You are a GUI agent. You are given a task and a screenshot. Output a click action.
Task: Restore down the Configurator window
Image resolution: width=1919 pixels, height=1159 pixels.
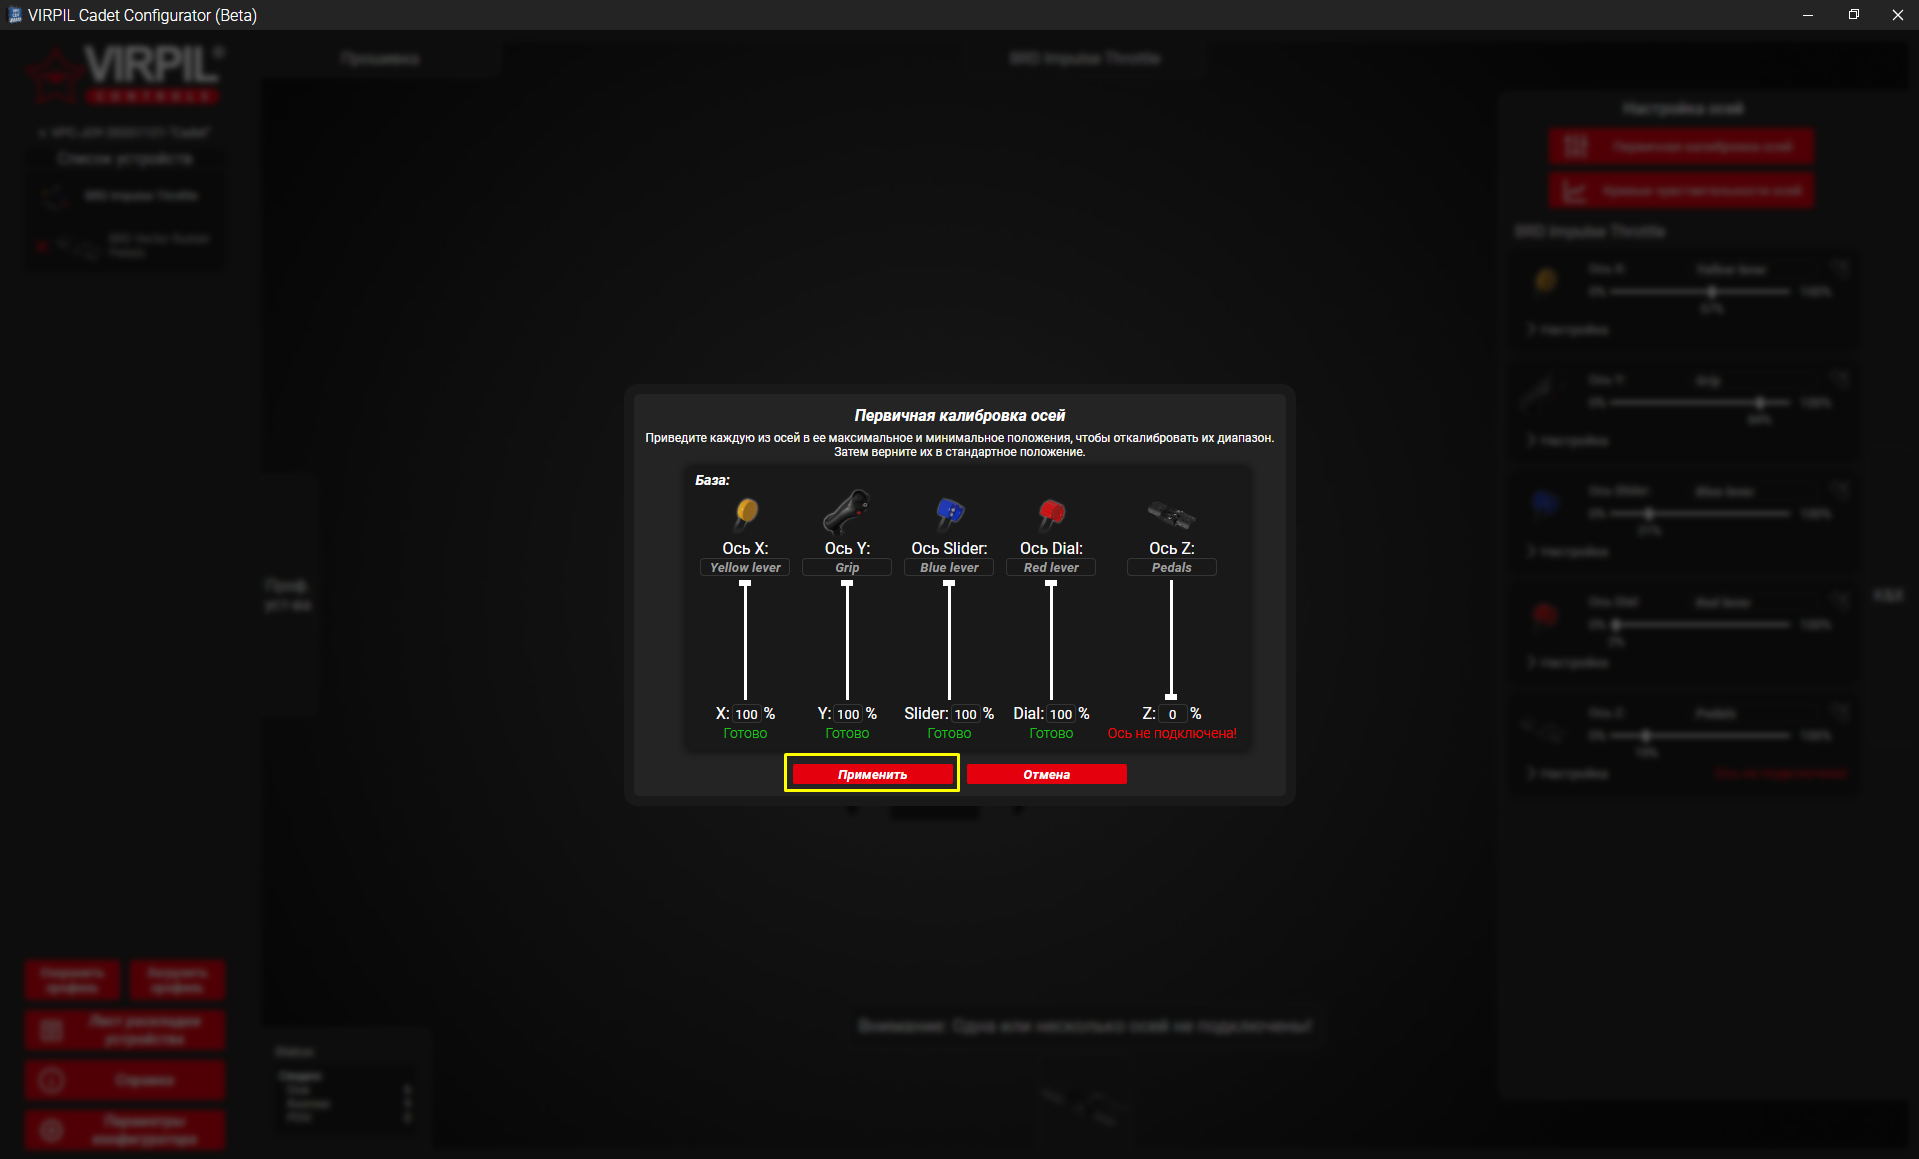[1853, 15]
